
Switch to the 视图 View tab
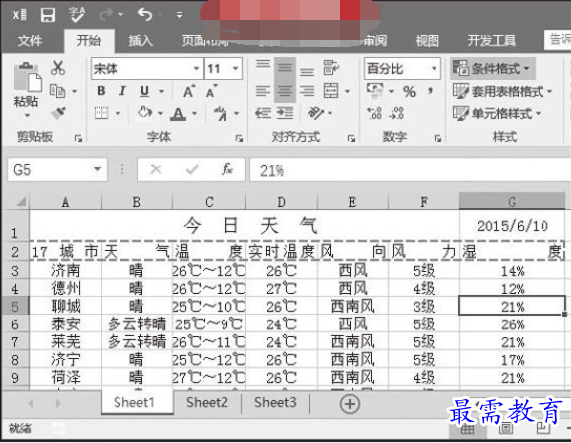coord(427,40)
